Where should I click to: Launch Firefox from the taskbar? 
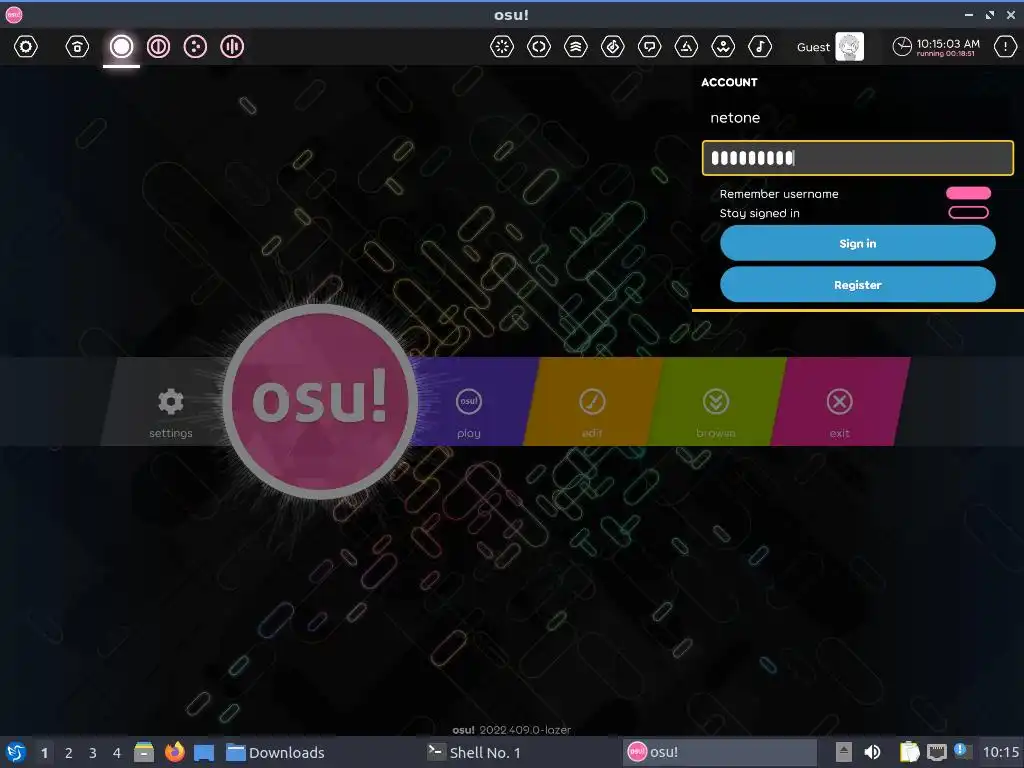pyautogui.click(x=174, y=752)
